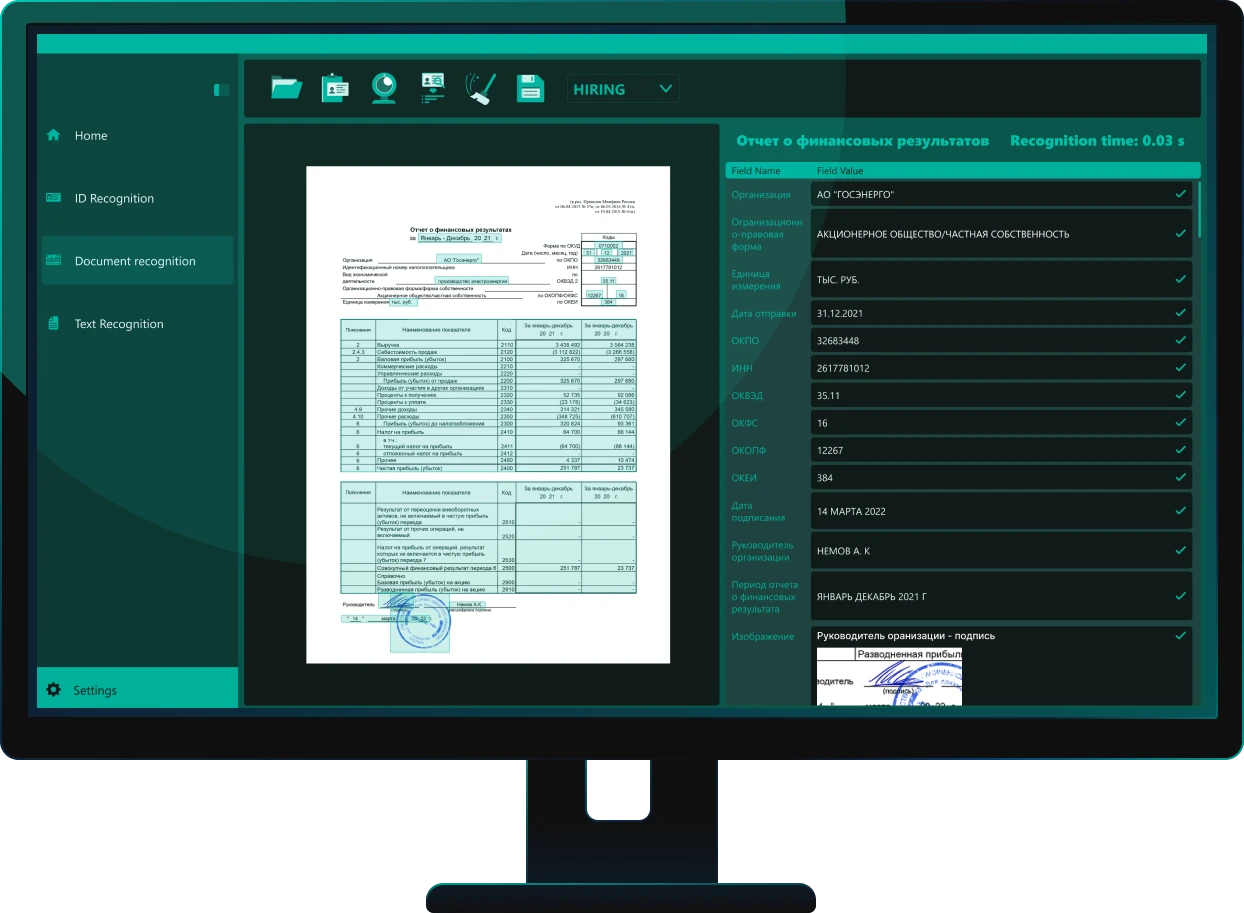Start webcam capture from the toolbar
The height and width of the screenshot is (913, 1244).
(384, 88)
